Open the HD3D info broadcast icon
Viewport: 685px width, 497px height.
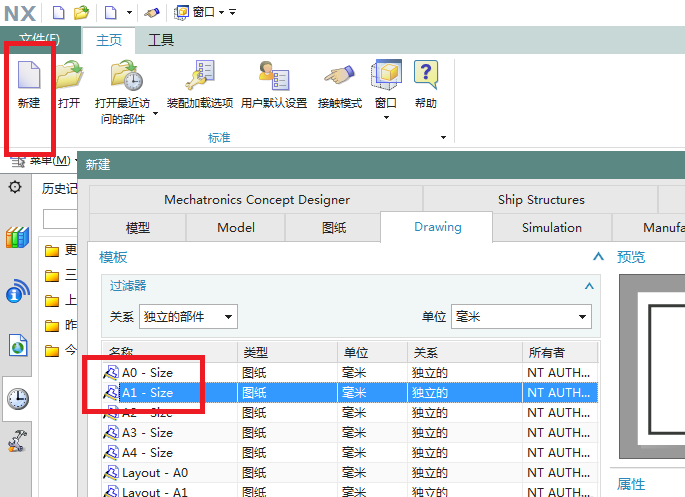(17, 291)
